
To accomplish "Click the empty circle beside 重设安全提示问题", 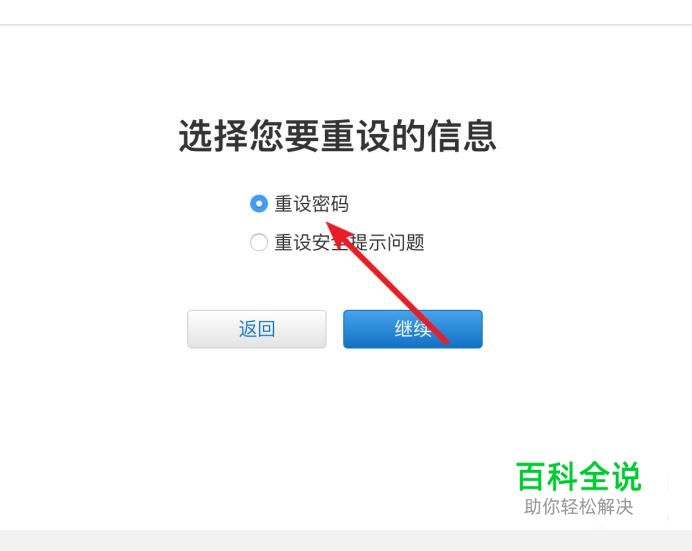I will (259, 242).
